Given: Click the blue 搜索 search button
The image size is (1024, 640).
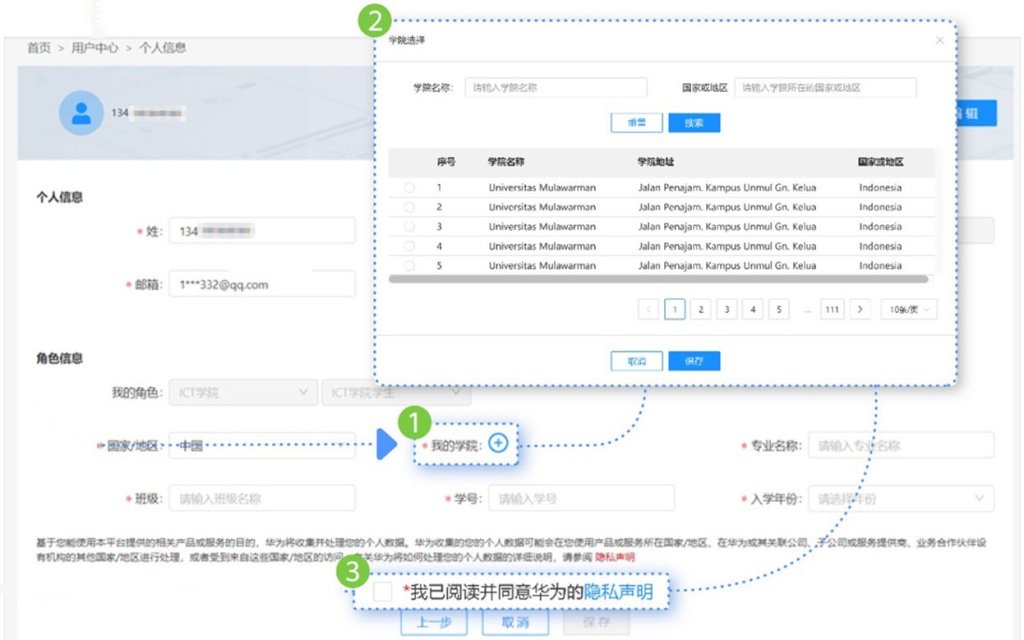Looking at the screenshot, I should 694,123.
